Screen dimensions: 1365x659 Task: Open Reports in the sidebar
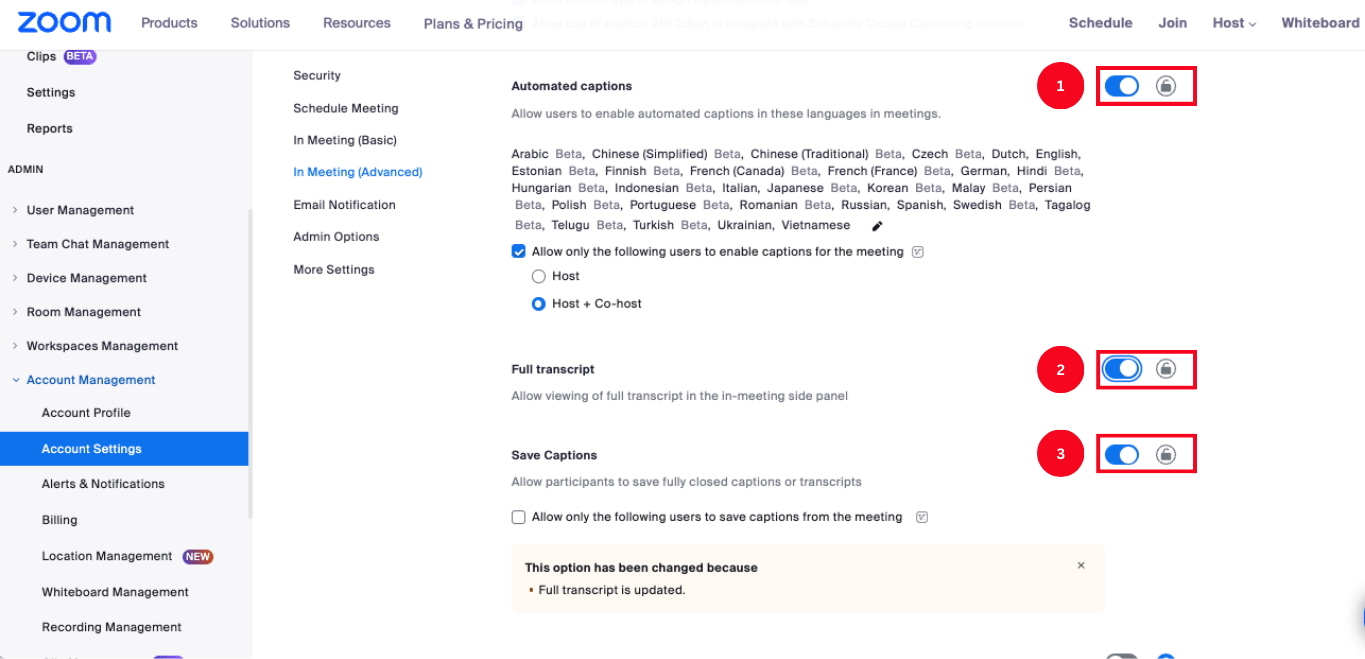pos(50,128)
